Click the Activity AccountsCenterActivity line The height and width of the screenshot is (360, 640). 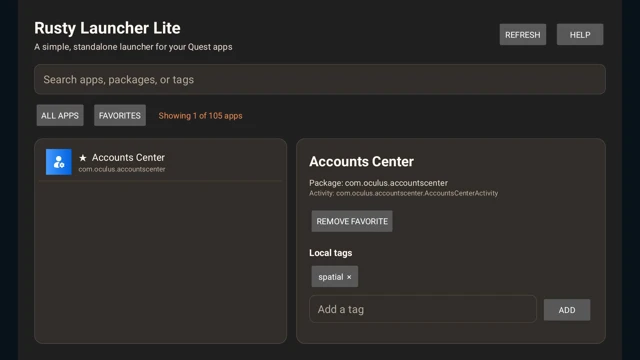403,193
